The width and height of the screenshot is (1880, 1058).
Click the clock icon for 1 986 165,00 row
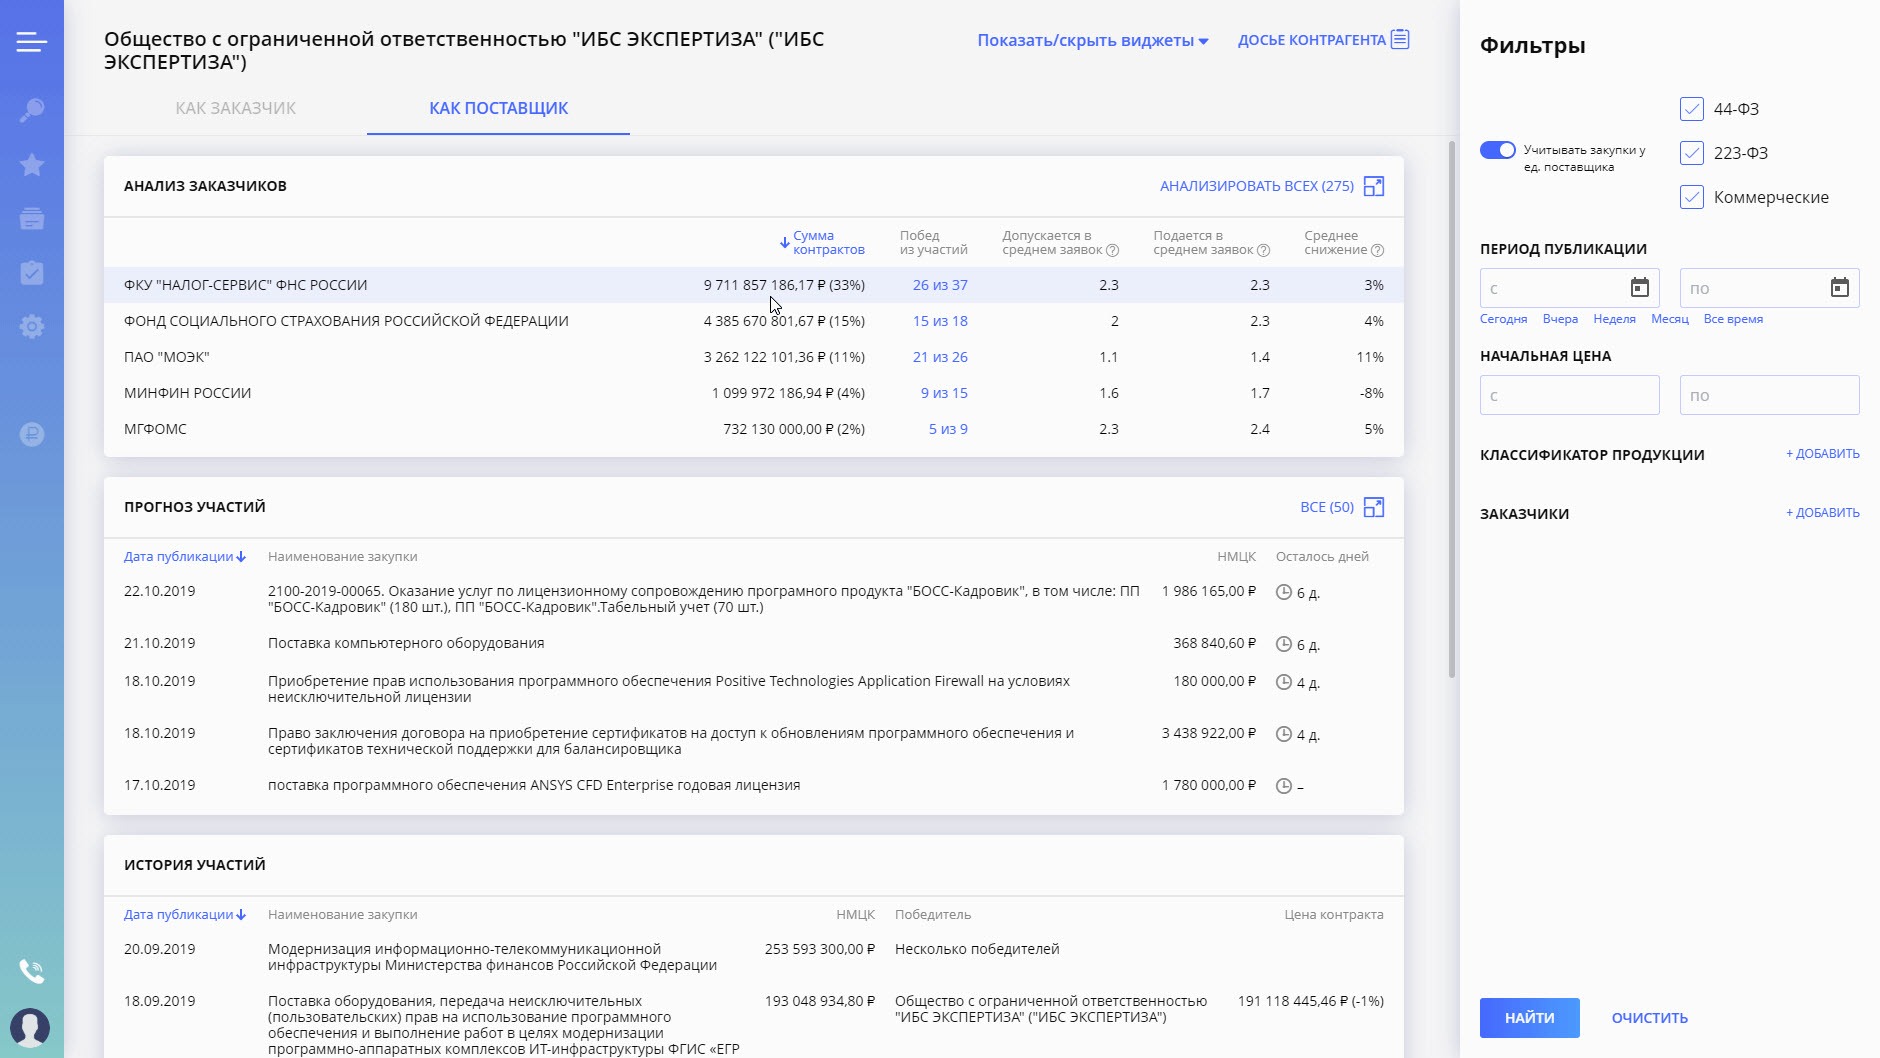point(1284,592)
